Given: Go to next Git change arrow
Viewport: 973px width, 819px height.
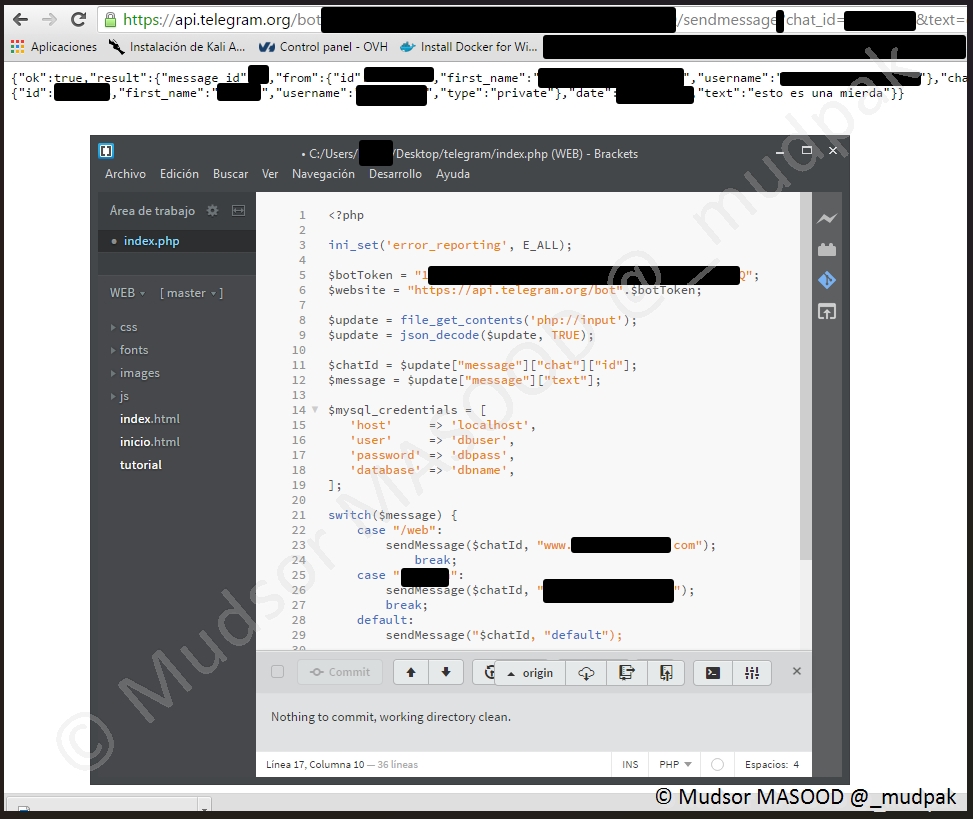Looking at the screenshot, I should 446,673.
